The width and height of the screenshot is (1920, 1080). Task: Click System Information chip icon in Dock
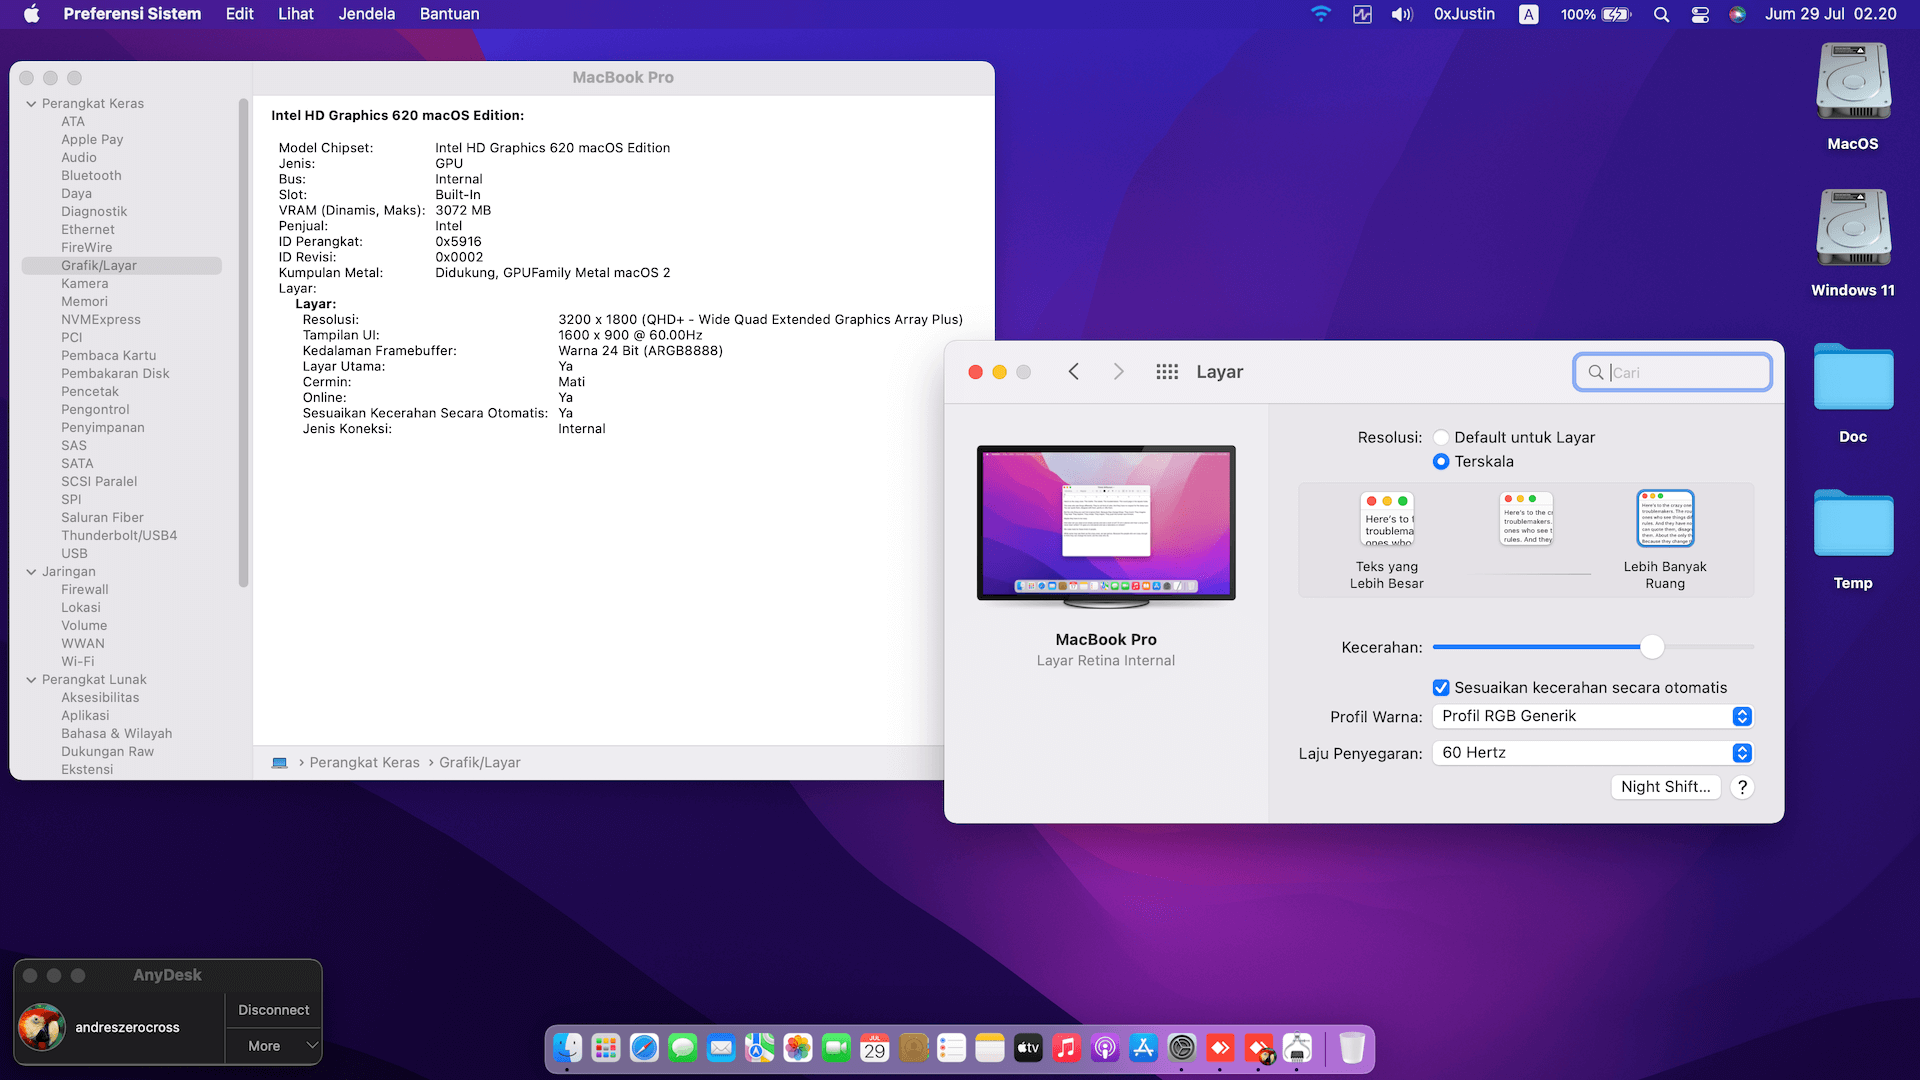coord(1298,1048)
